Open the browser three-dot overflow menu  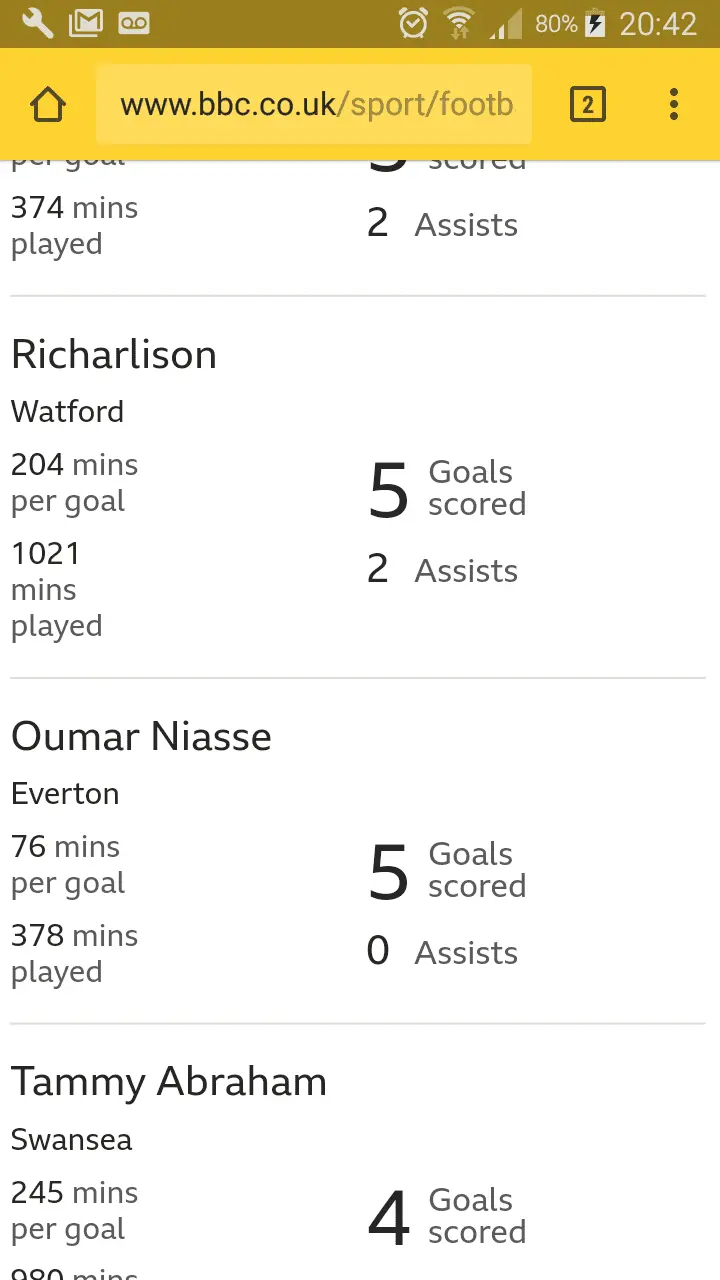(674, 104)
